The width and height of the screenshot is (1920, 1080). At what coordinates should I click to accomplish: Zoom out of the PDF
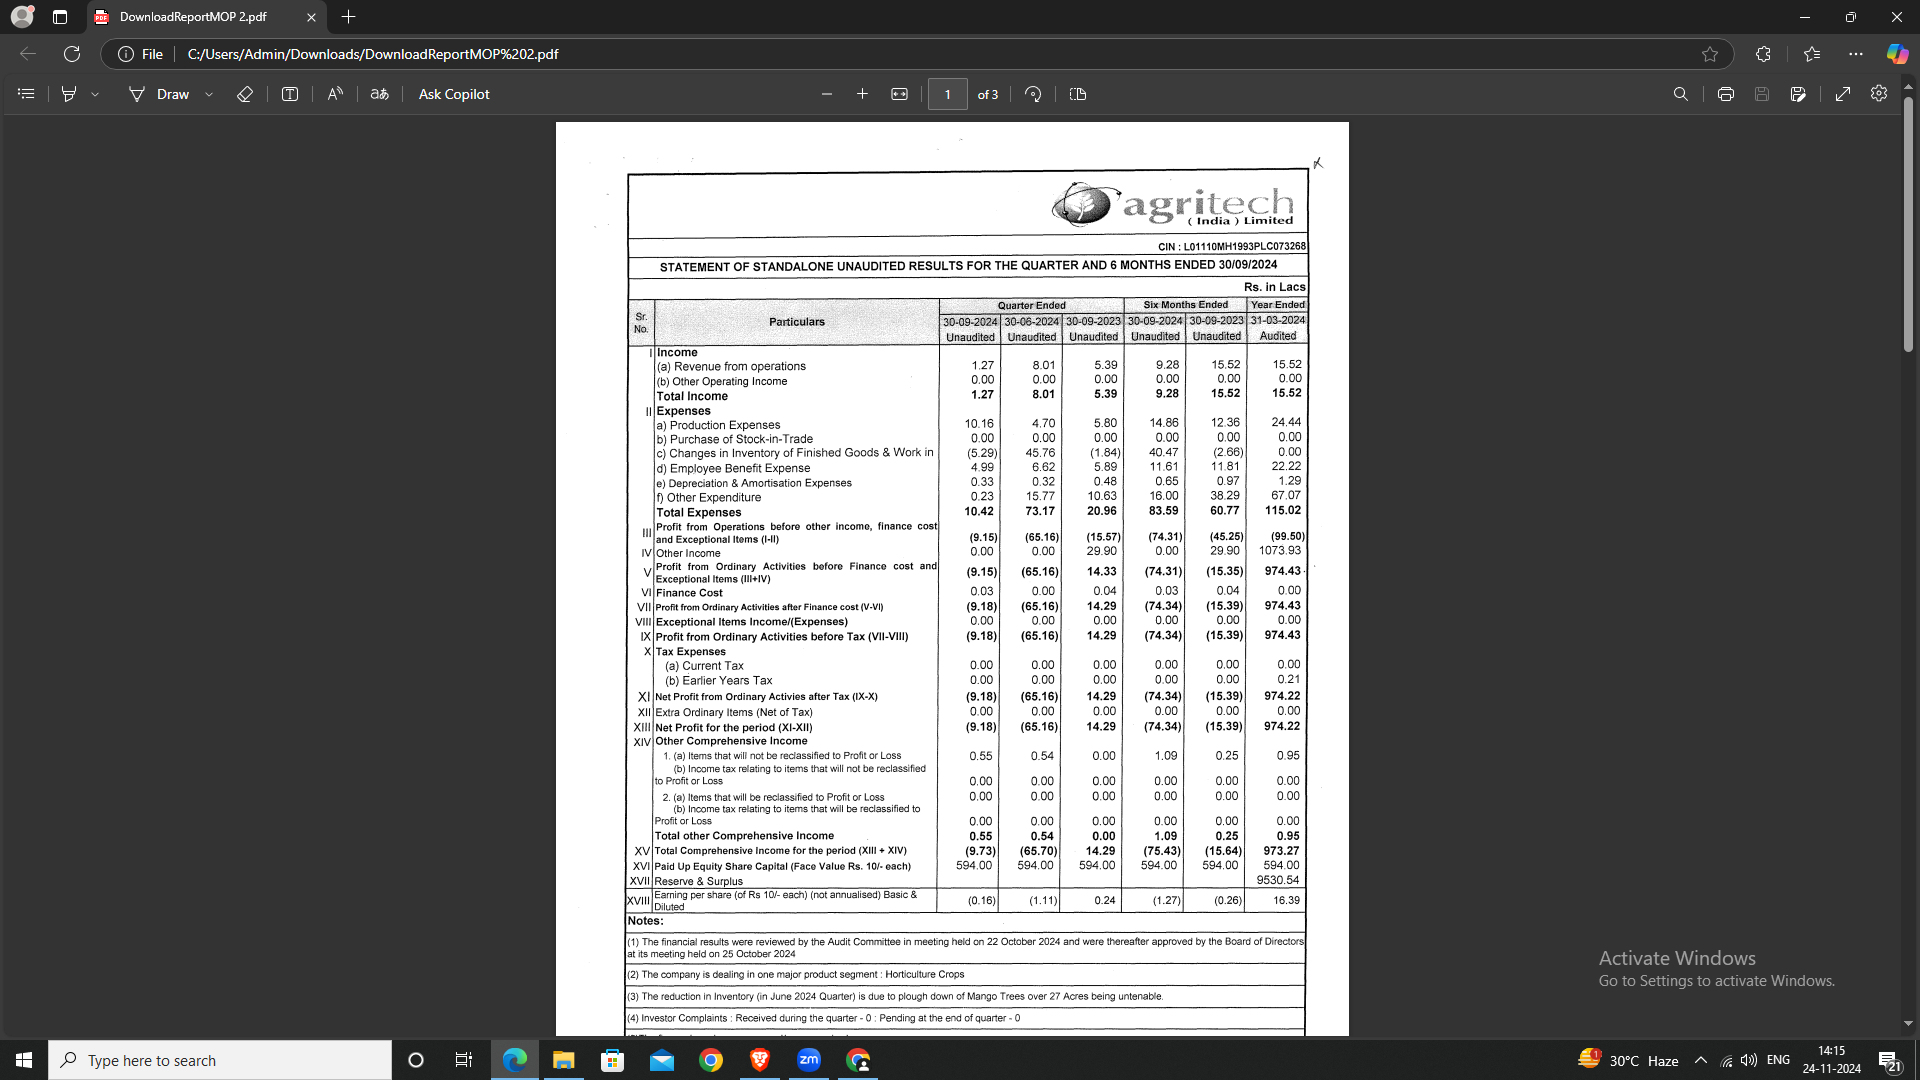pos(827,94)
